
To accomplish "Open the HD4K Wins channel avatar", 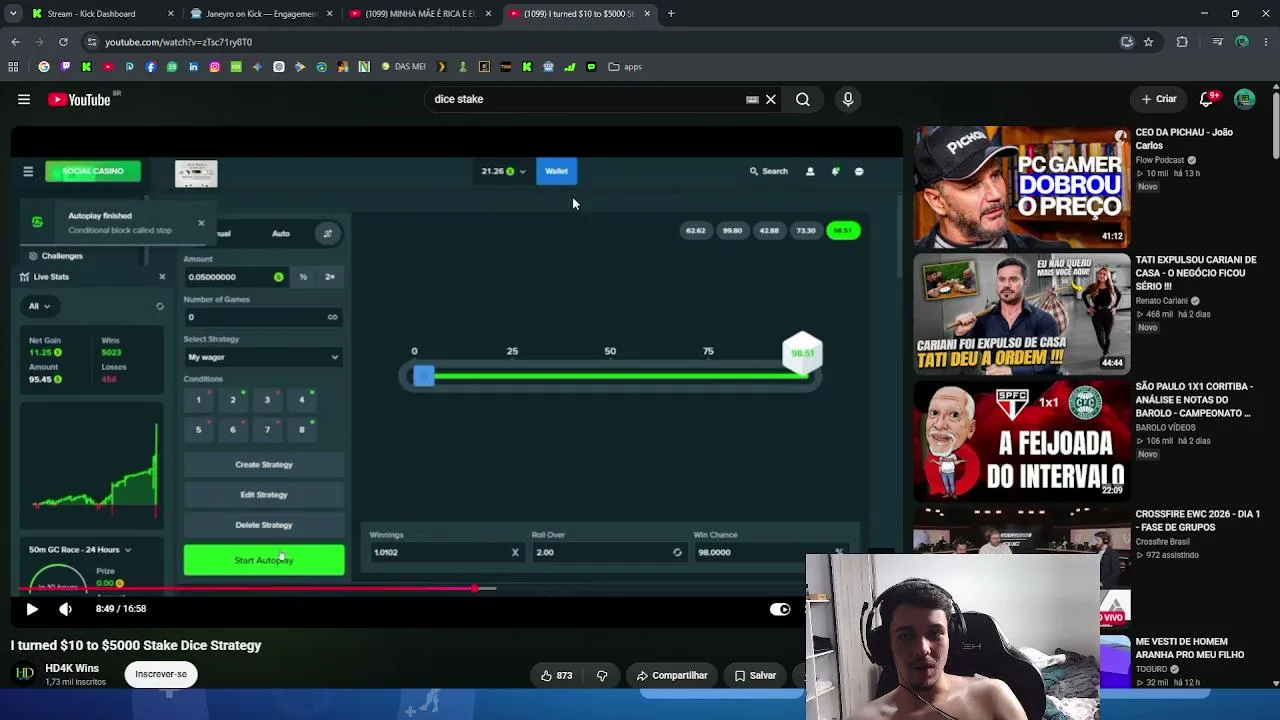I will click(24, 674).
